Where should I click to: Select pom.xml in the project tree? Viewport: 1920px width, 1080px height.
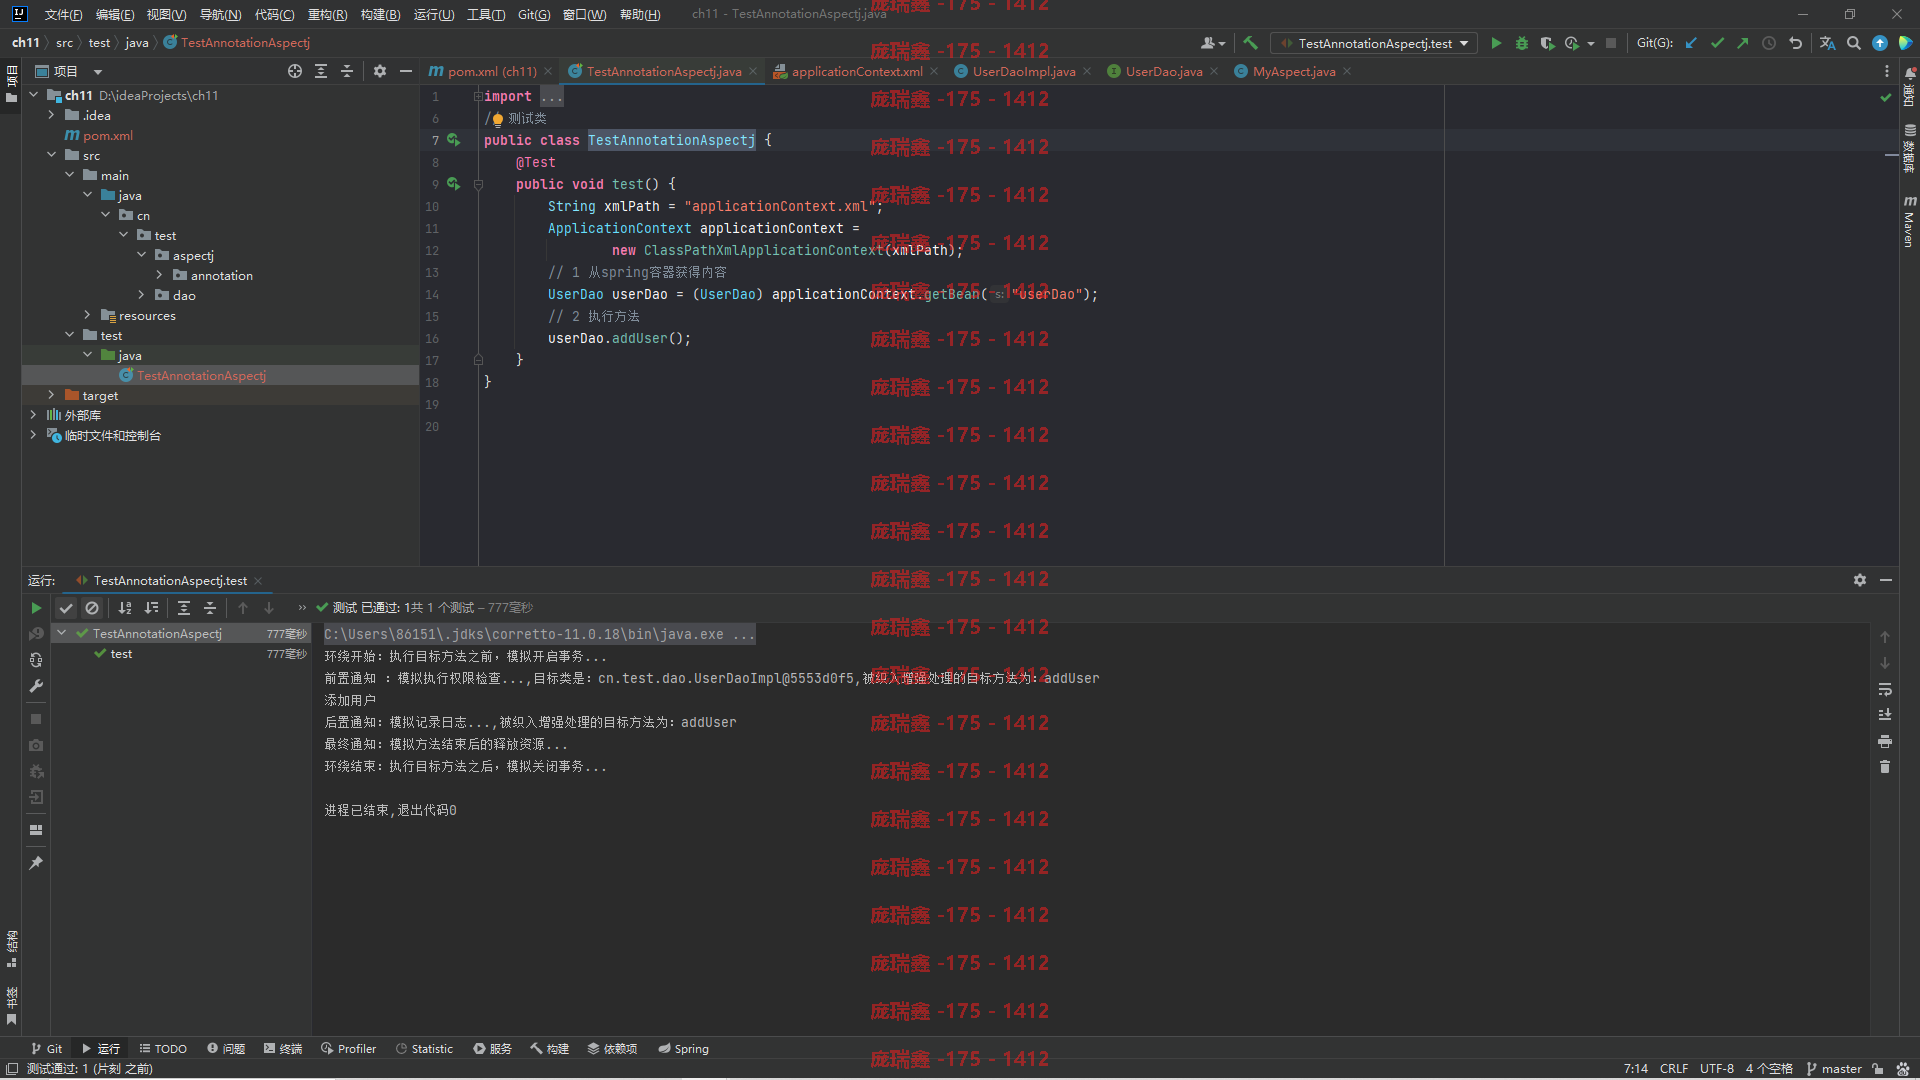(x=107, y=135)
